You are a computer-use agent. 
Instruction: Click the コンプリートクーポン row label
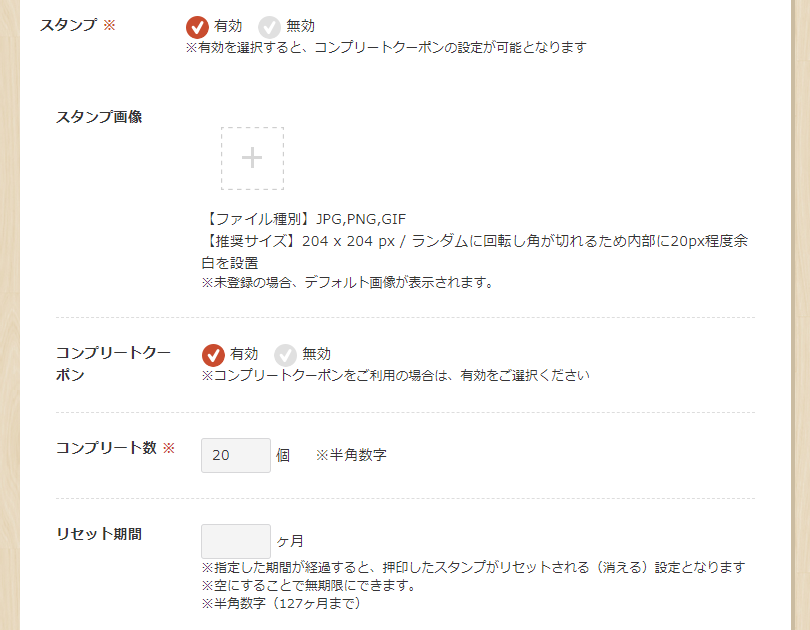[113, 364]
